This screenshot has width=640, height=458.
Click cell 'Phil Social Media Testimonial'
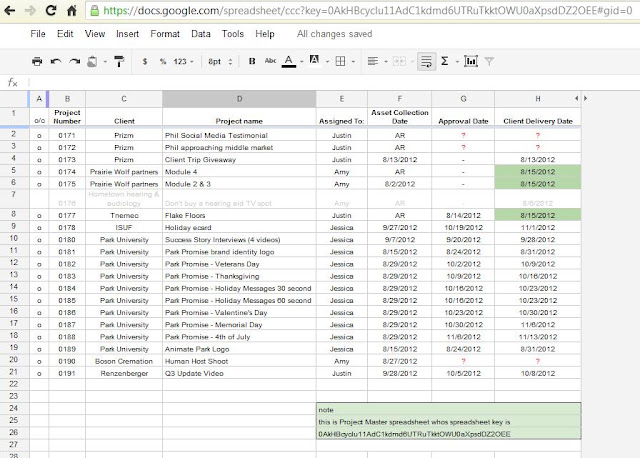click(x=239, y=135)
